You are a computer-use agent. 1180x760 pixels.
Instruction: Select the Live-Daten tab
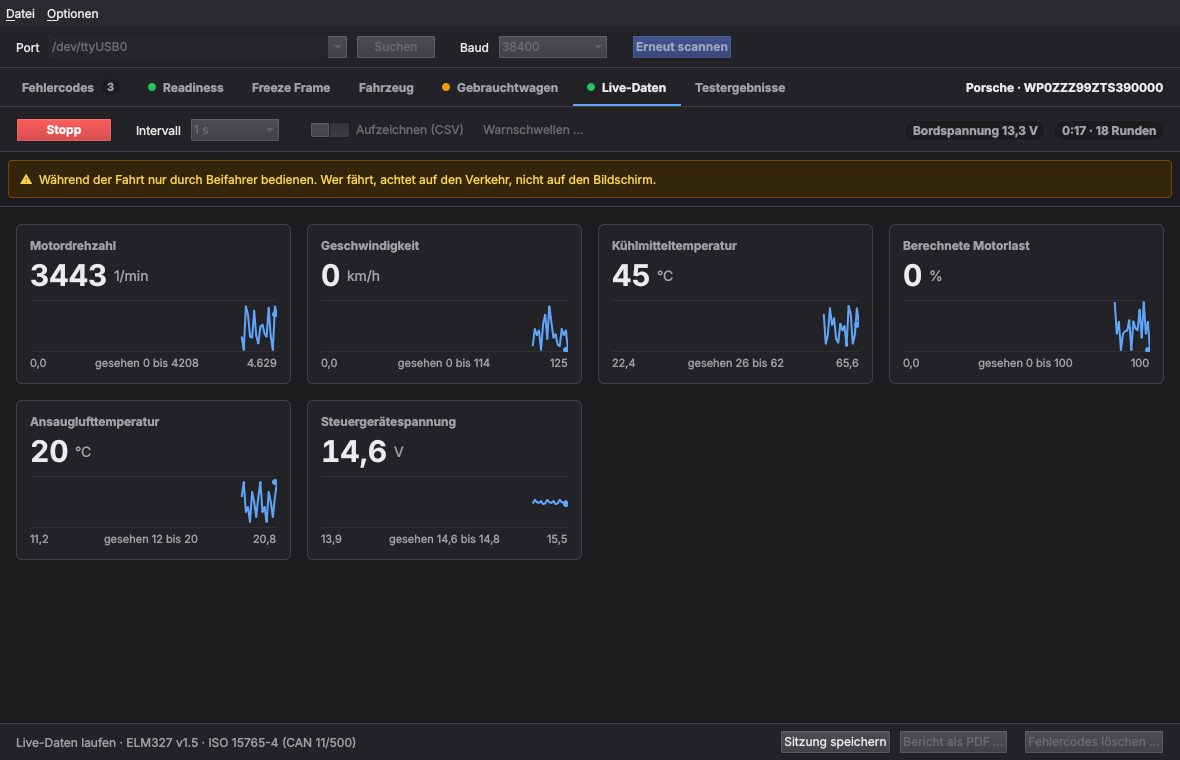626,87
